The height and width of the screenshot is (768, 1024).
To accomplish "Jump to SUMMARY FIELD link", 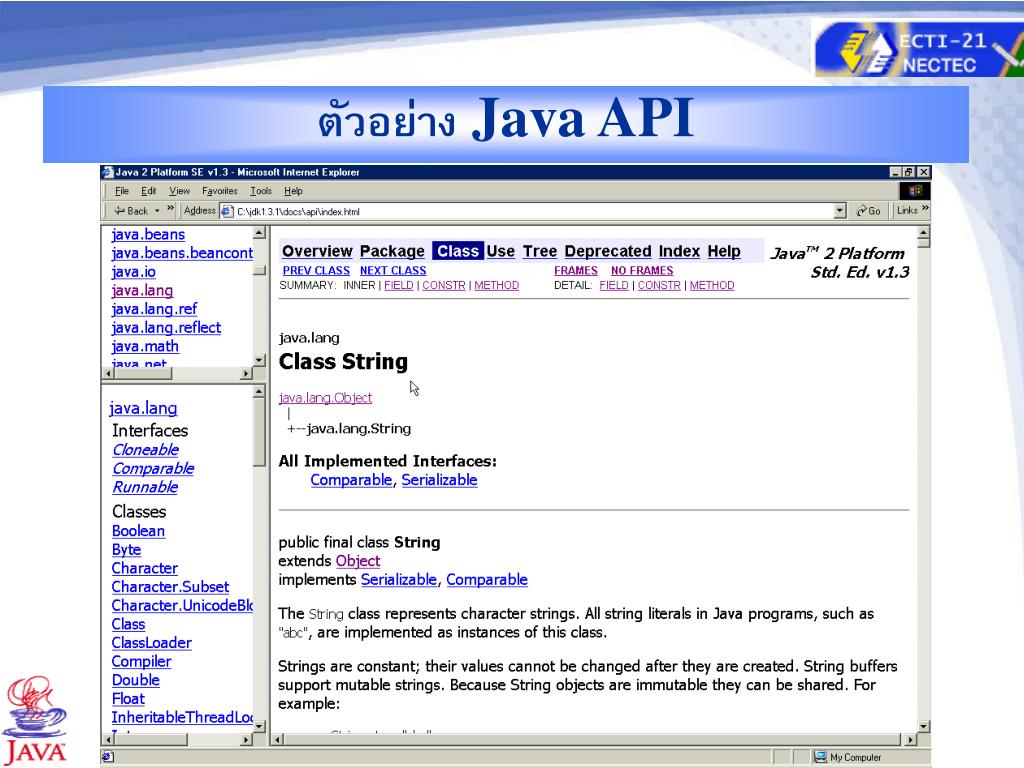I will [x=398, y=285].
